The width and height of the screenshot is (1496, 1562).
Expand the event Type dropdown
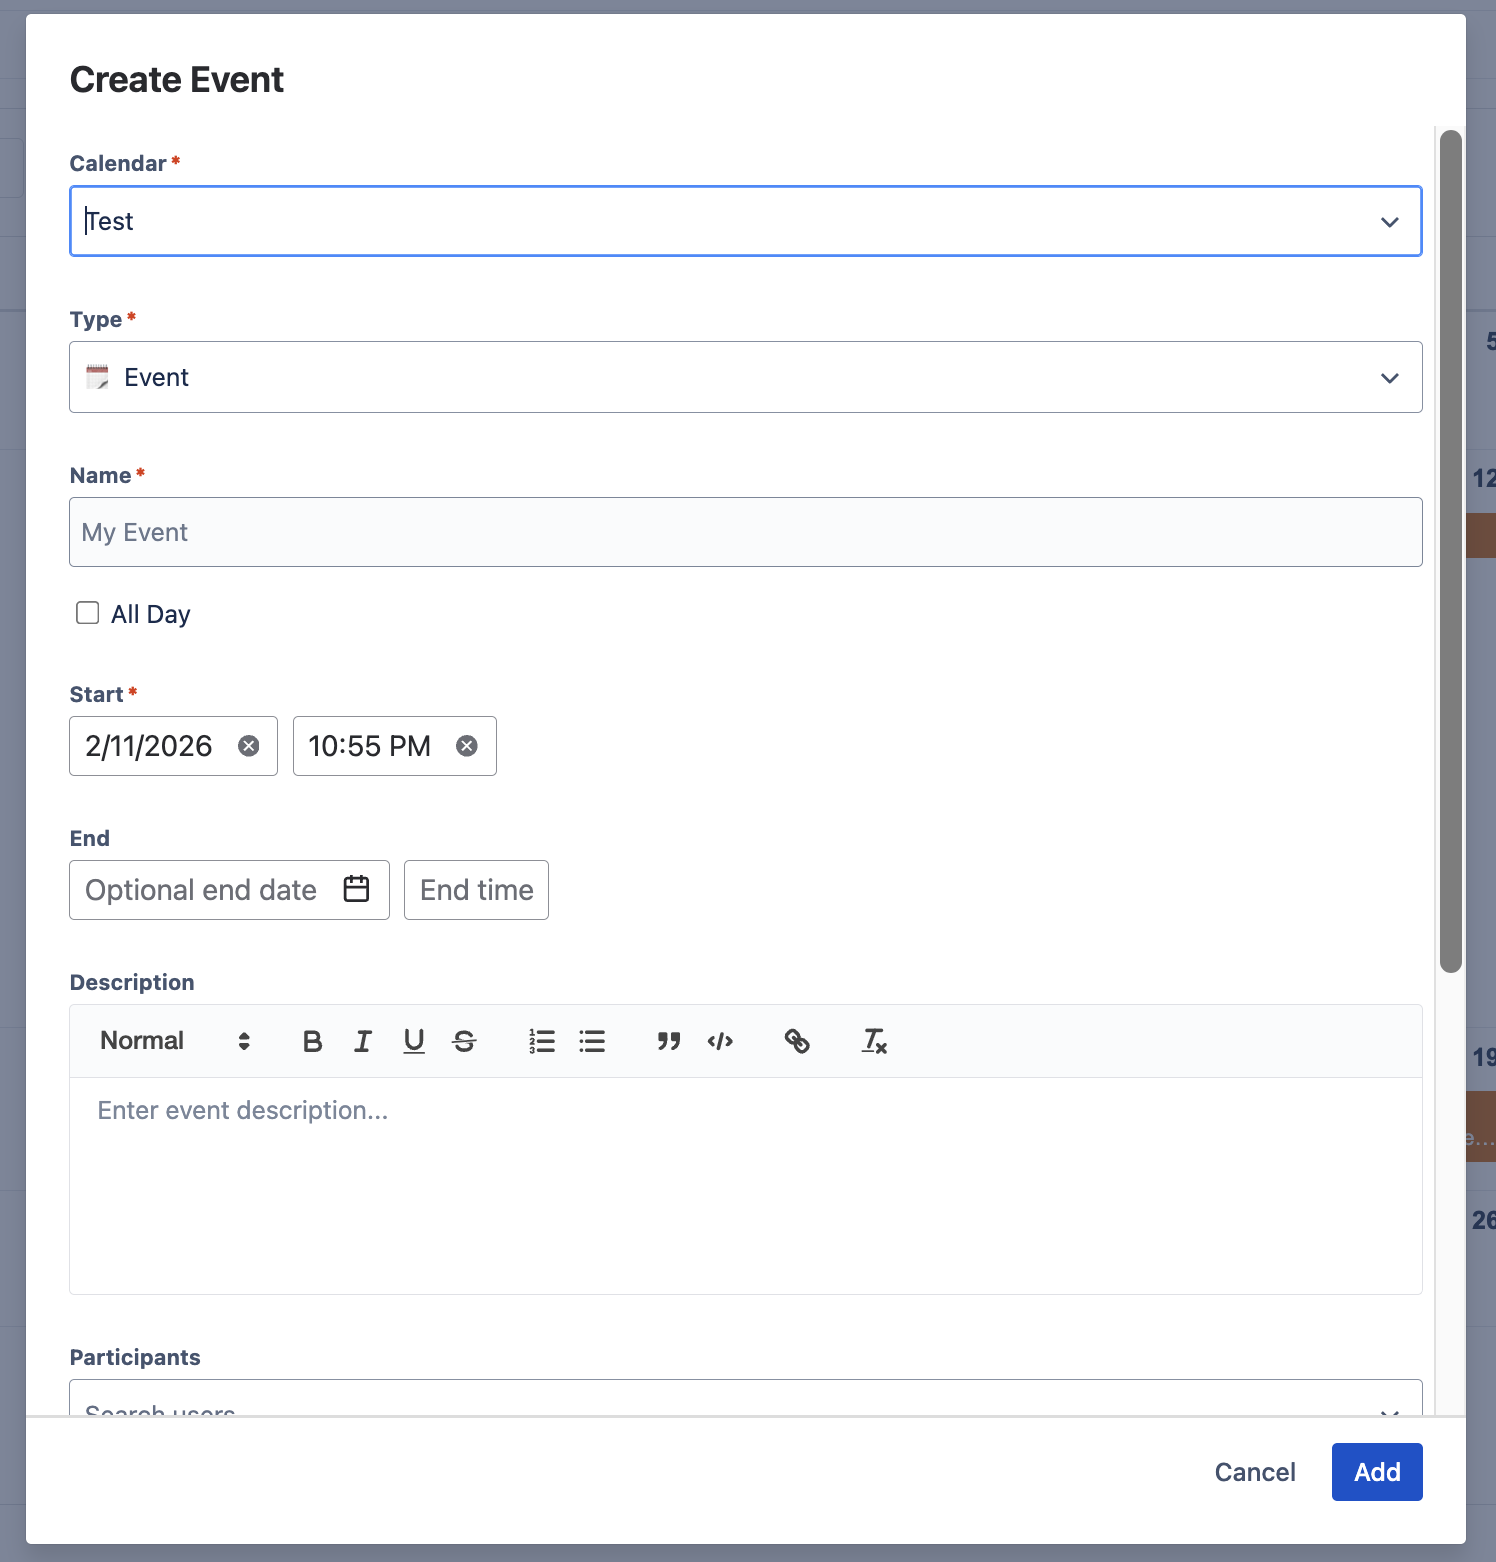click(x=1389, y=377)
